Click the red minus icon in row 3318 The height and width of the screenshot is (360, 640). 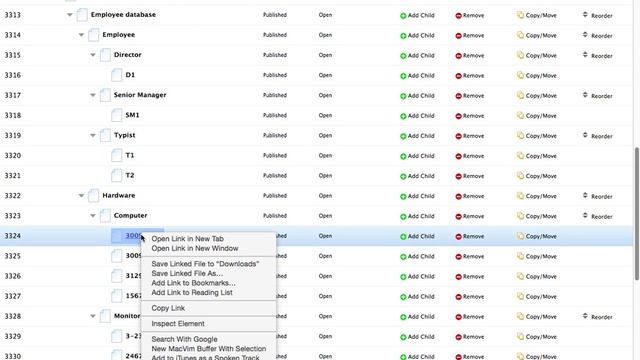[x=458, y=116]
